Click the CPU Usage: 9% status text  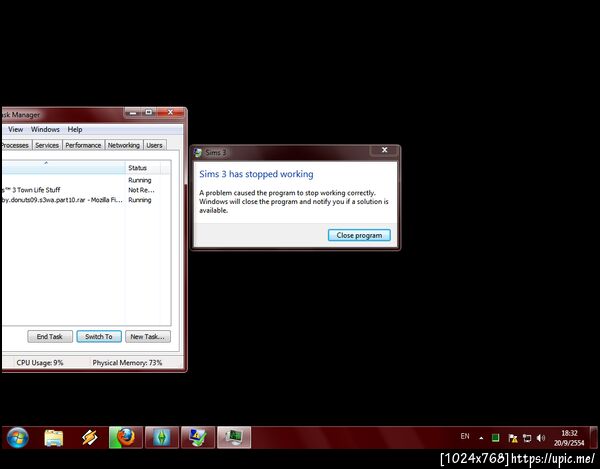coord(40,363)
